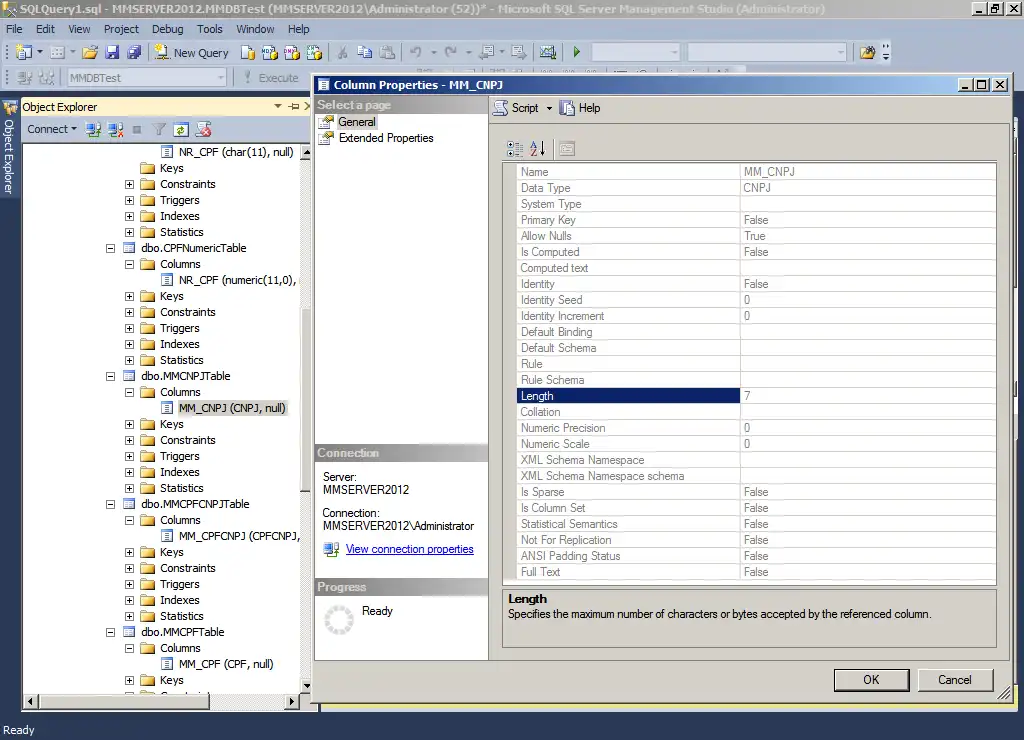Image resolution: width=1024 pixels, height=740 pixels.
Task: Open the Script dropdown arrow
Action: 547,108
